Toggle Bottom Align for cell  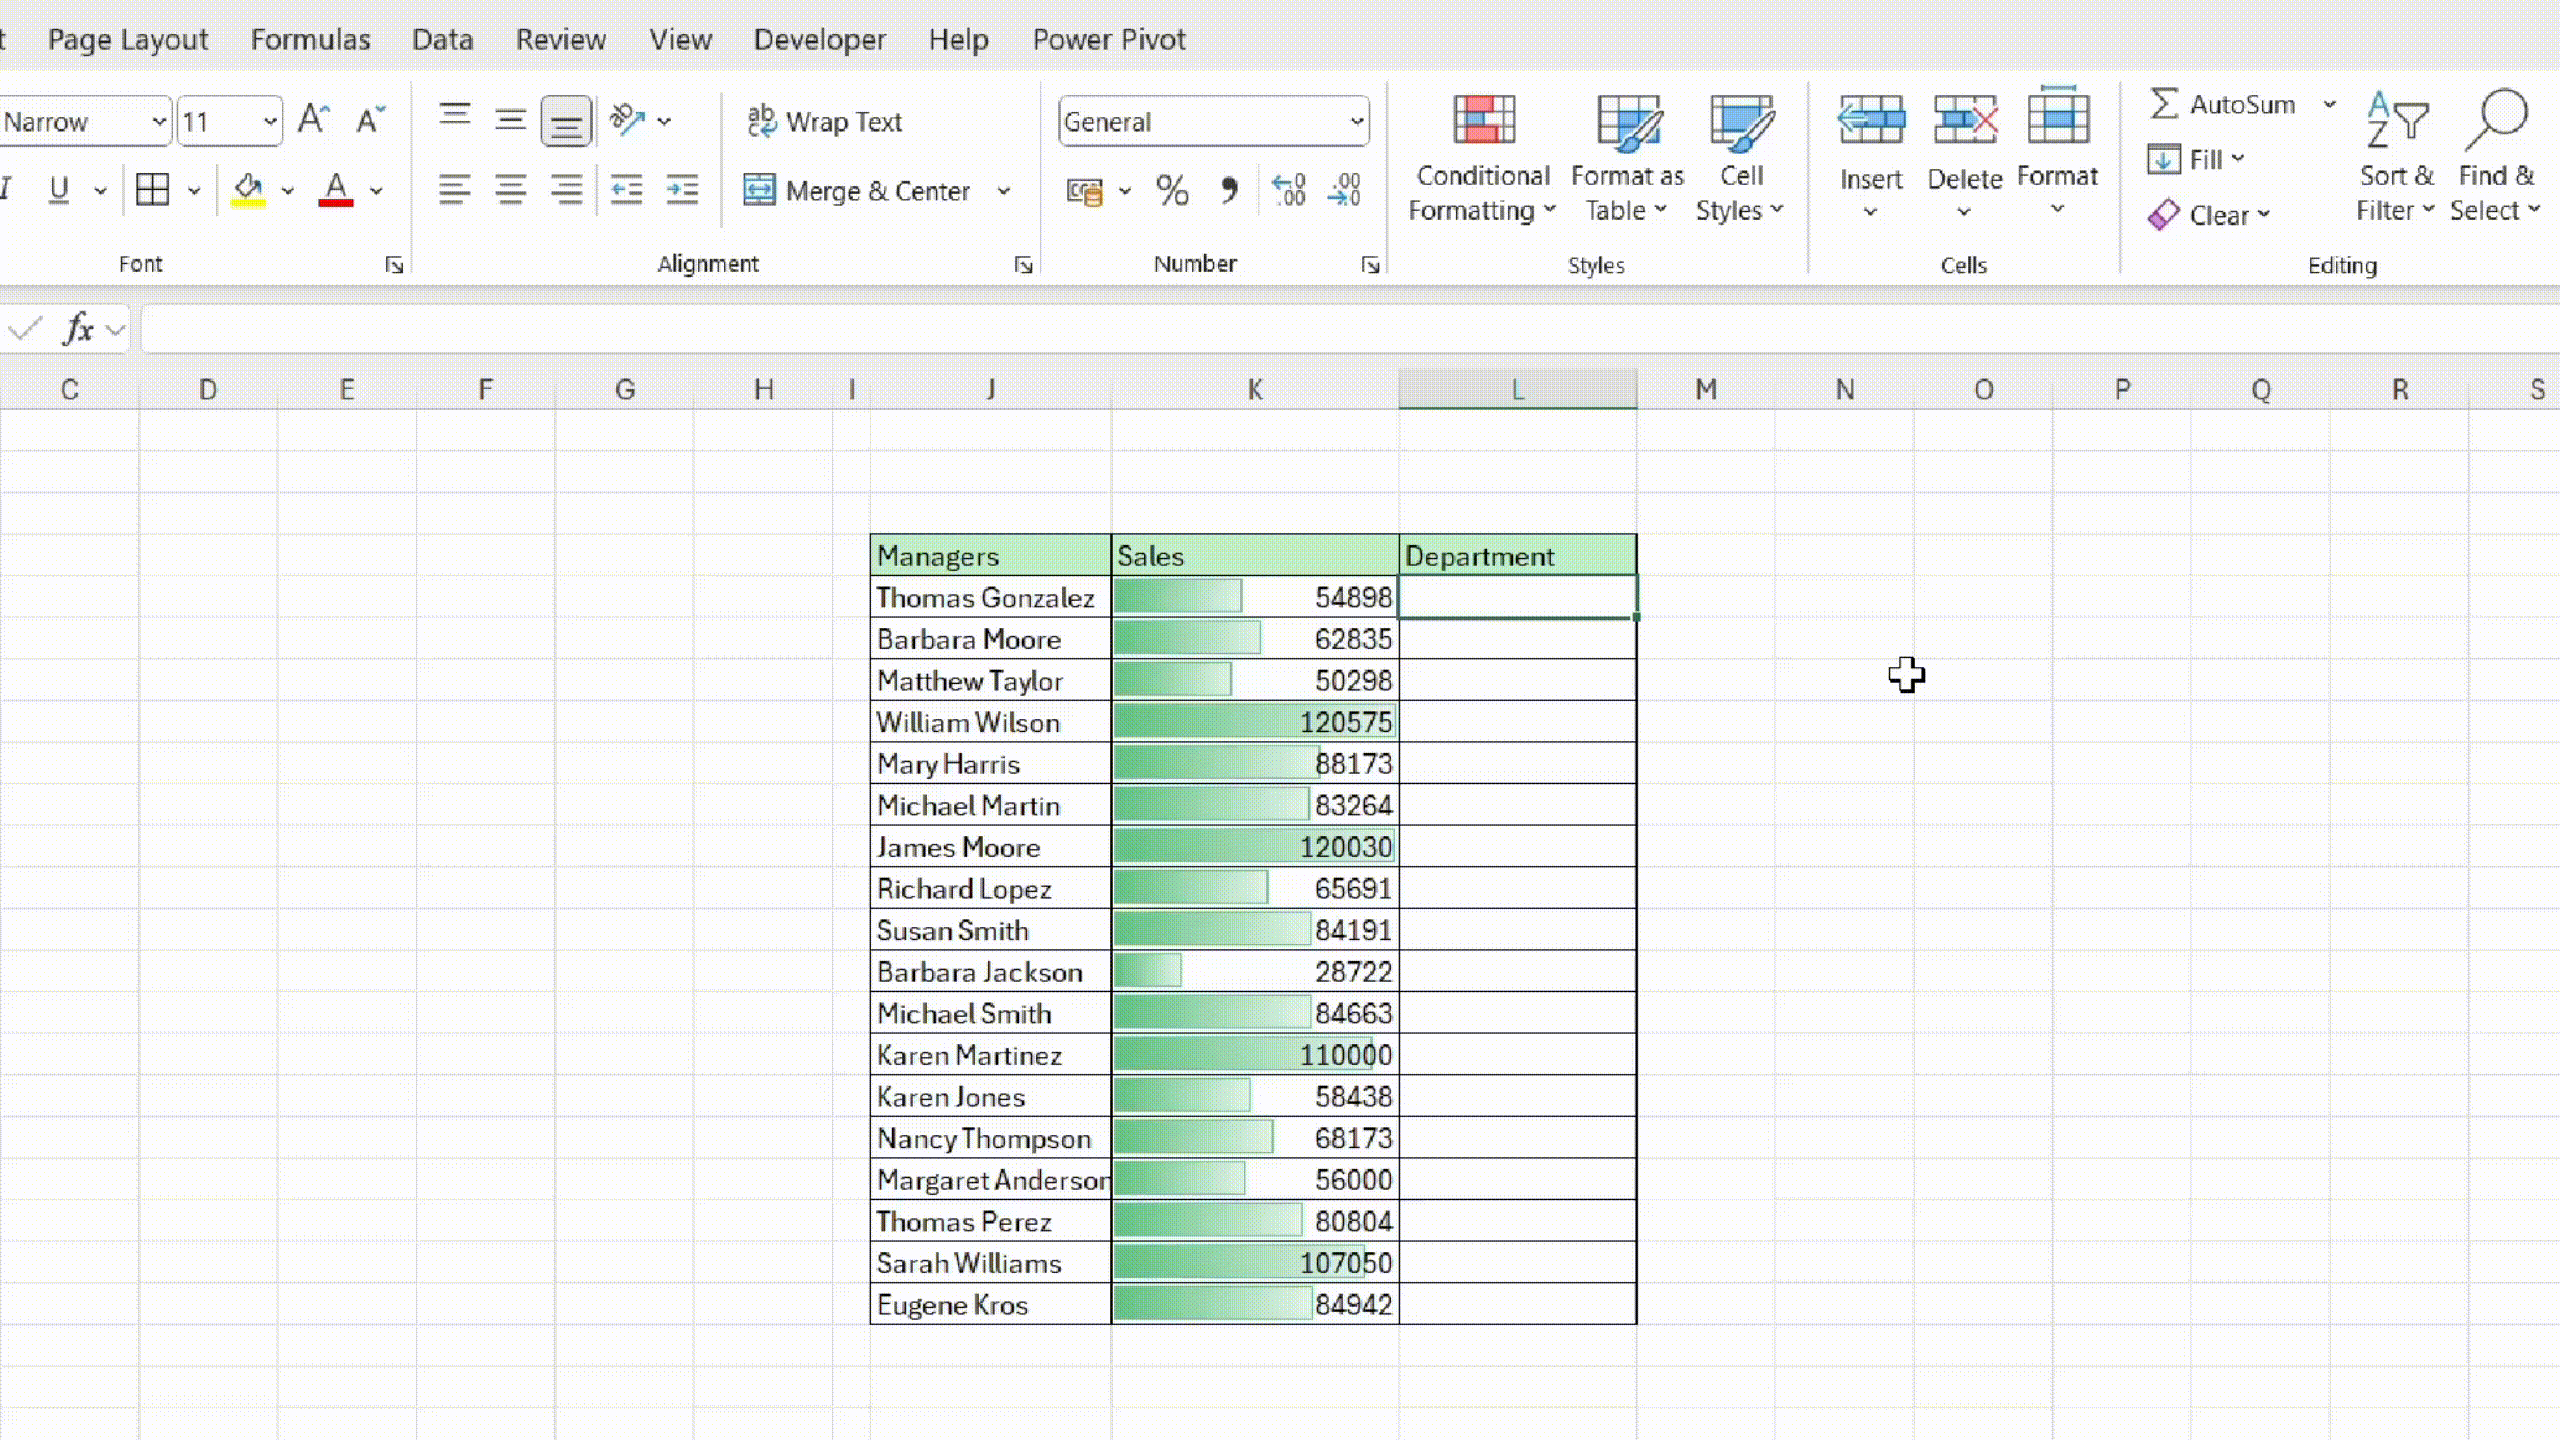(x=566, y=121)
